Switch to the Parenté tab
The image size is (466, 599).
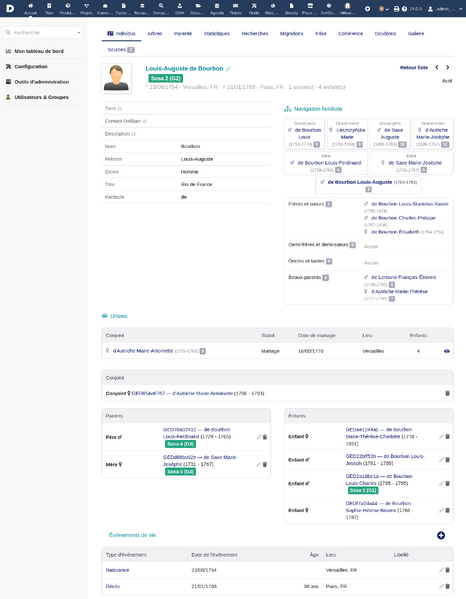[x=183, y=34]
